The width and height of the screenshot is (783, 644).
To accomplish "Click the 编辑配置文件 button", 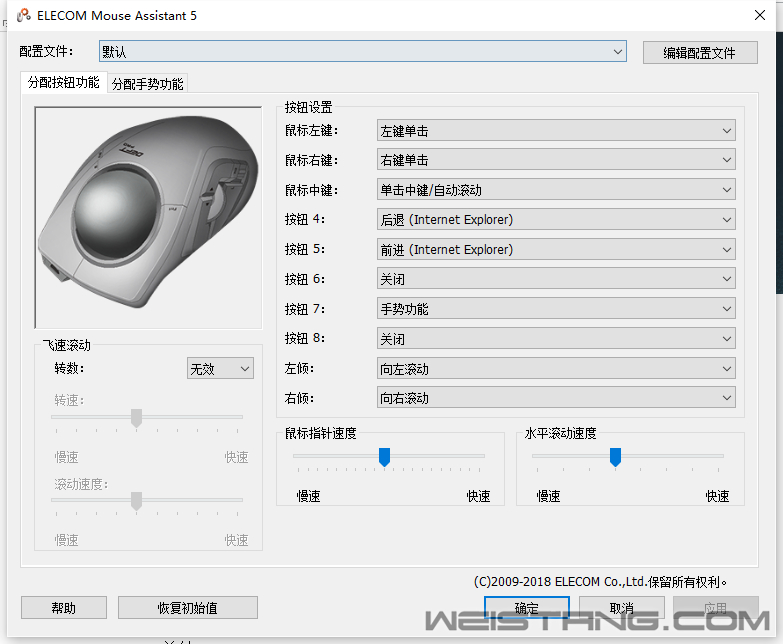I will [x=700, y=52].
